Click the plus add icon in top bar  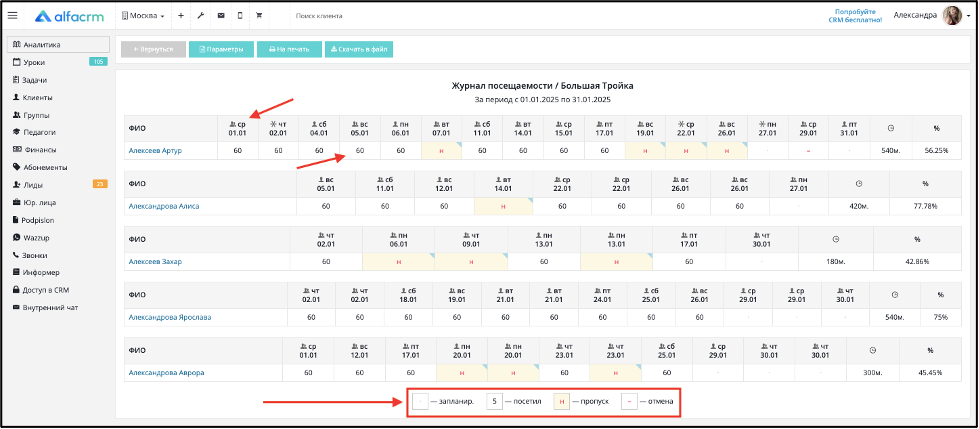tap(181, 16)
